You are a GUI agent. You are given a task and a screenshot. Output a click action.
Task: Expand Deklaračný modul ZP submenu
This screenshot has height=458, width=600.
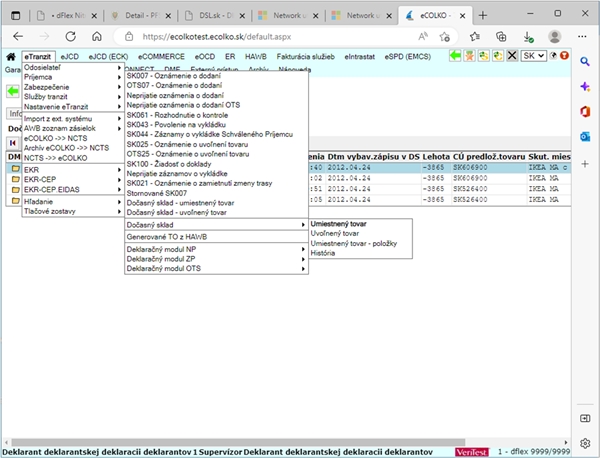click(x=216, y=259)
